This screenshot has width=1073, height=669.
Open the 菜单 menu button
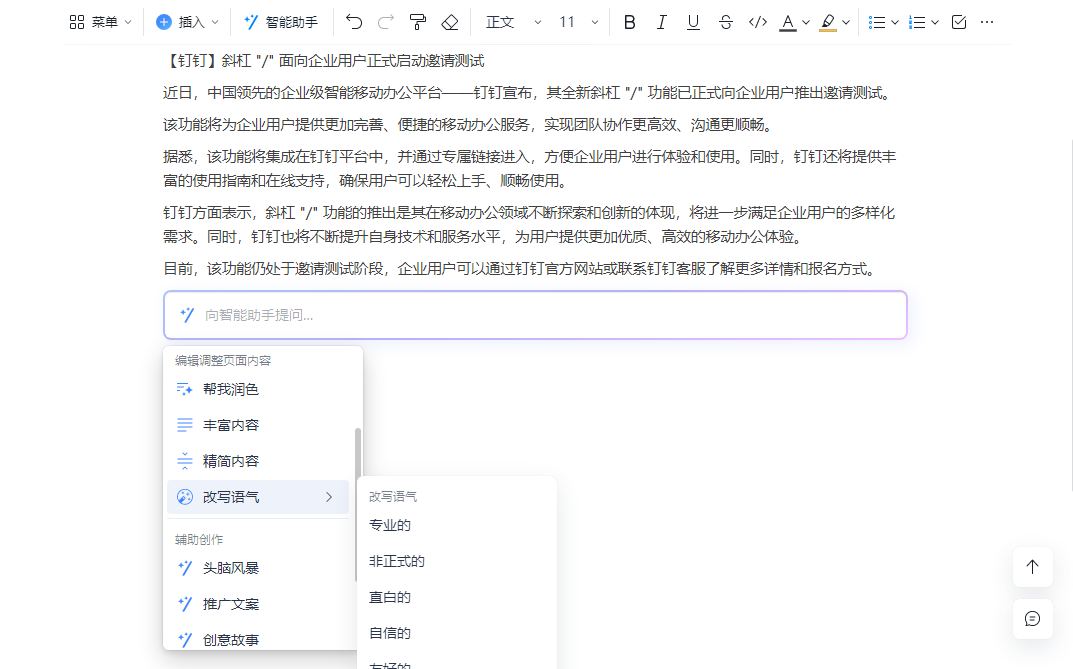(100, 22)
